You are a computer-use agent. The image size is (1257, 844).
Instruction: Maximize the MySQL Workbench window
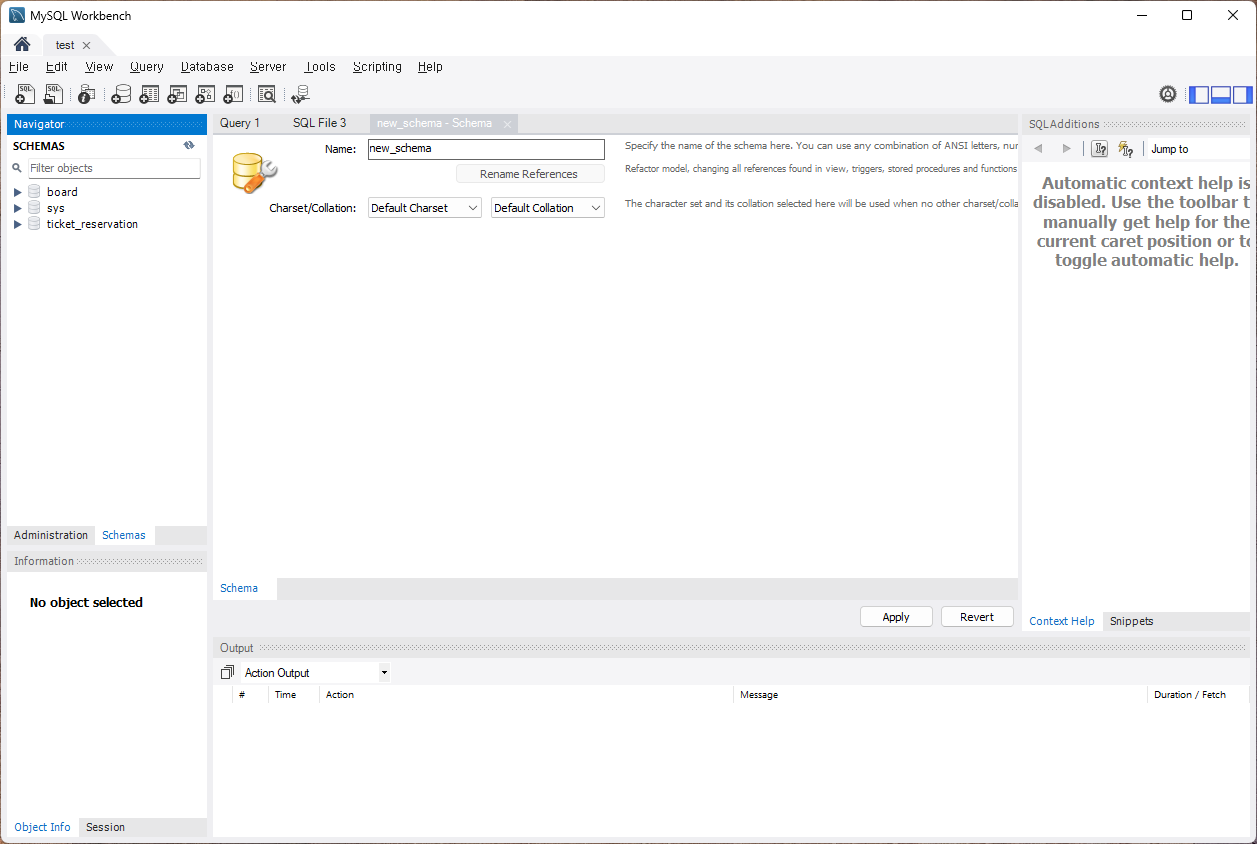(x=1187, y=15)
